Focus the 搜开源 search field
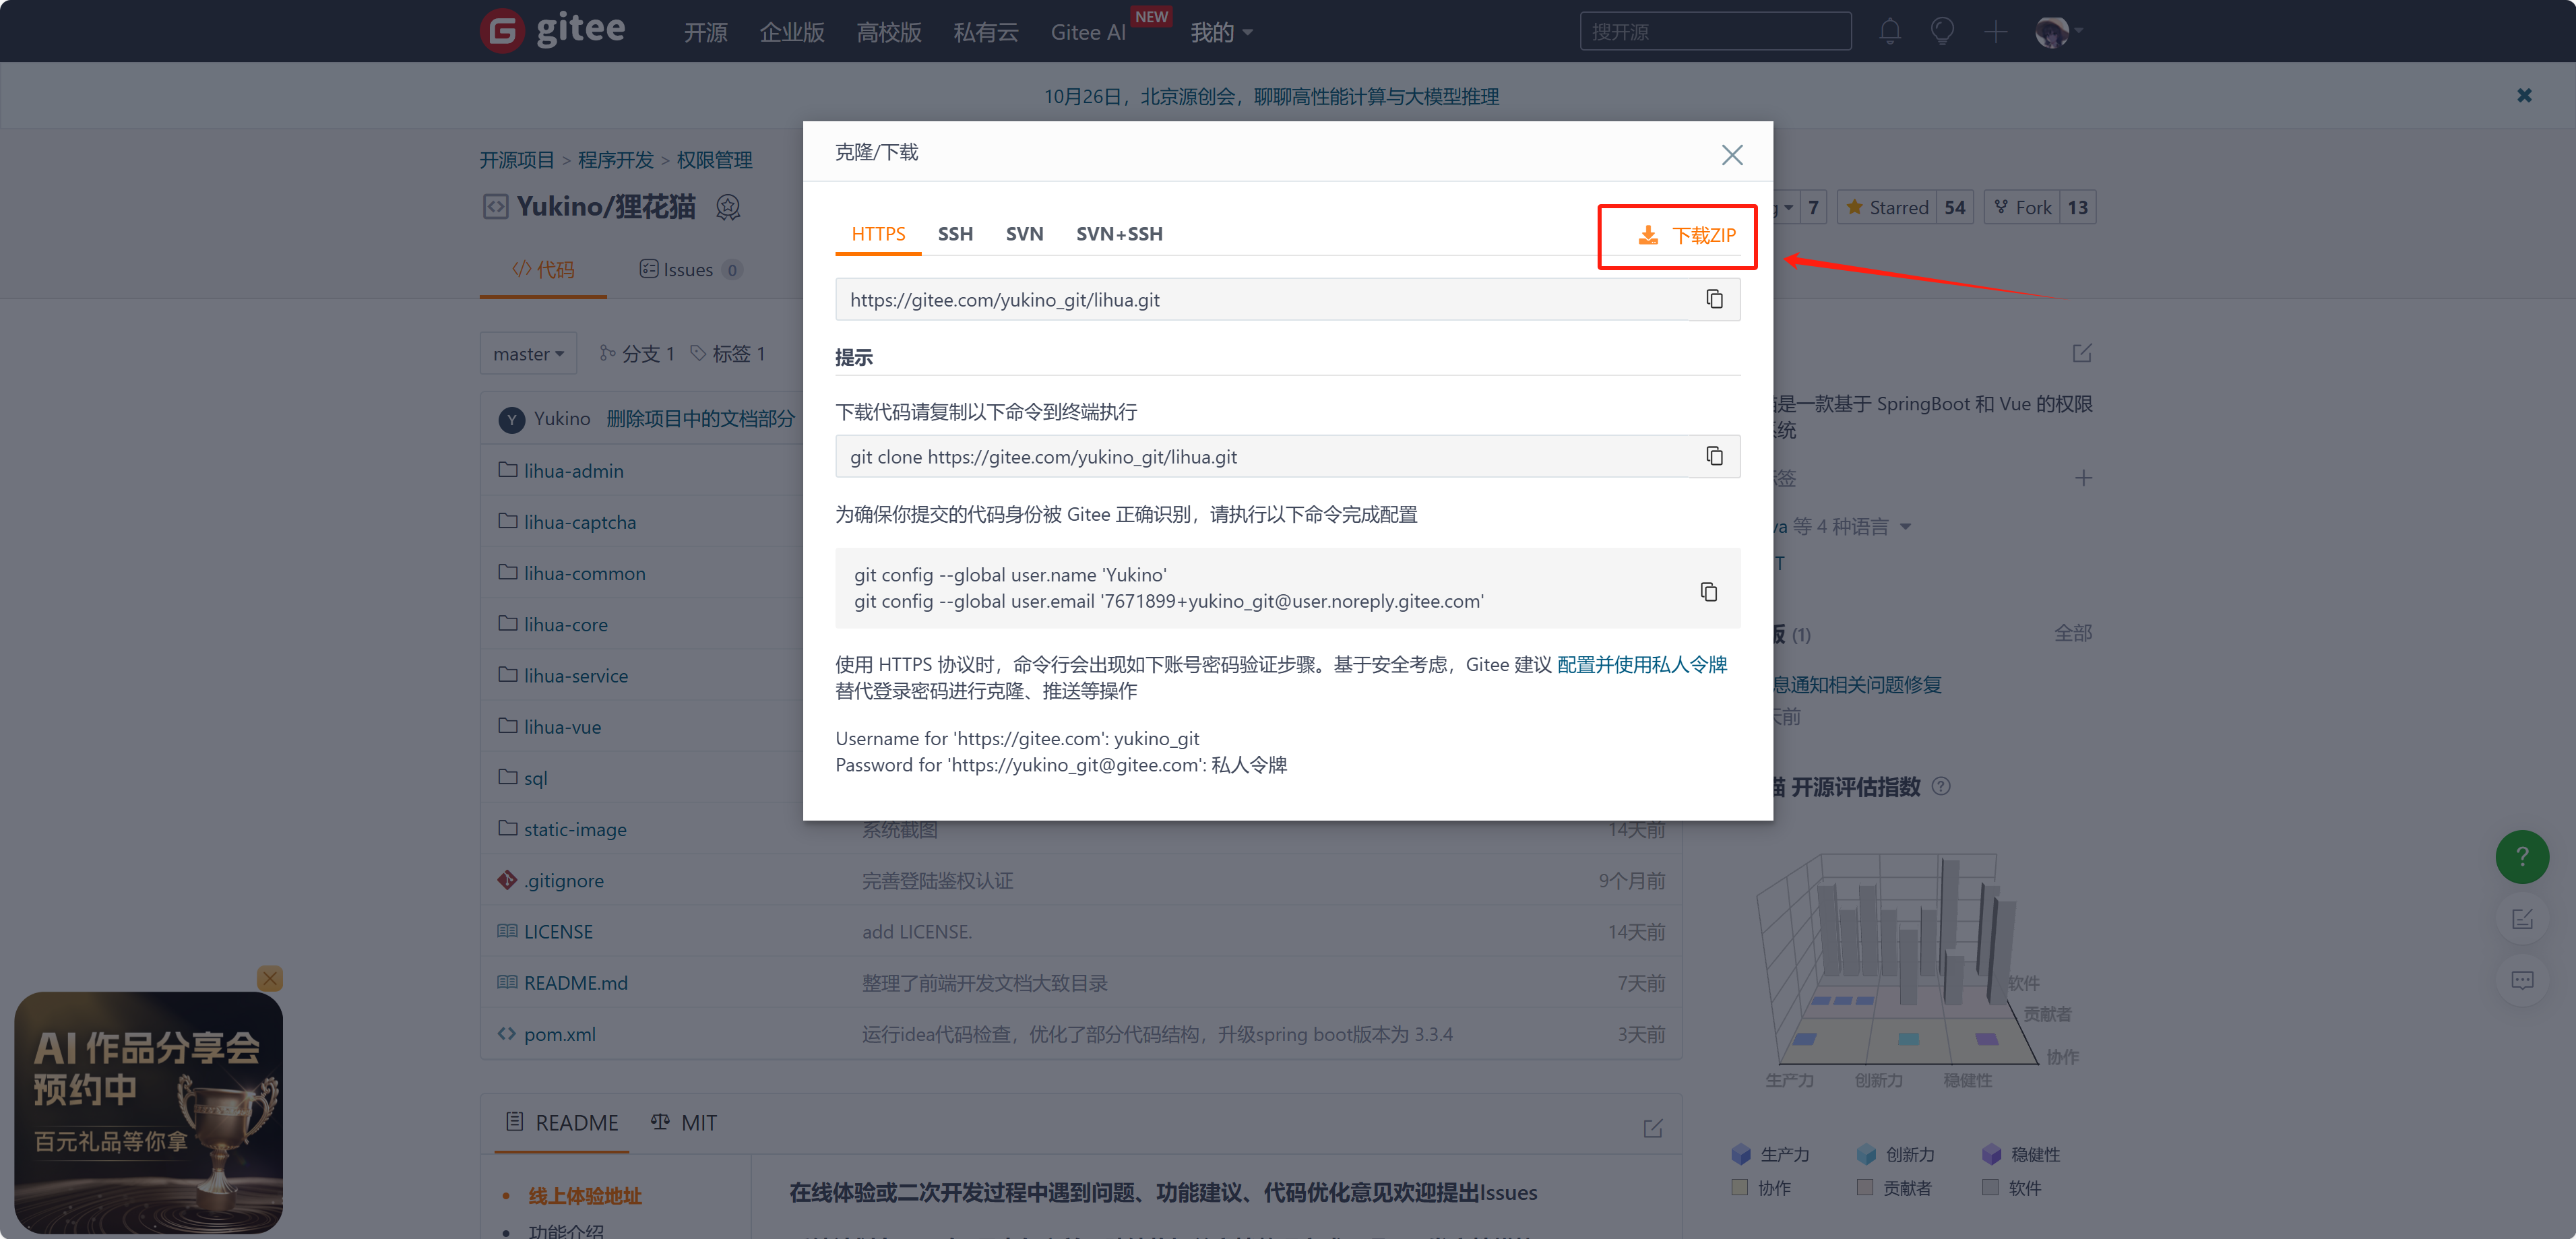2576x1239 pixels. 1714,32
